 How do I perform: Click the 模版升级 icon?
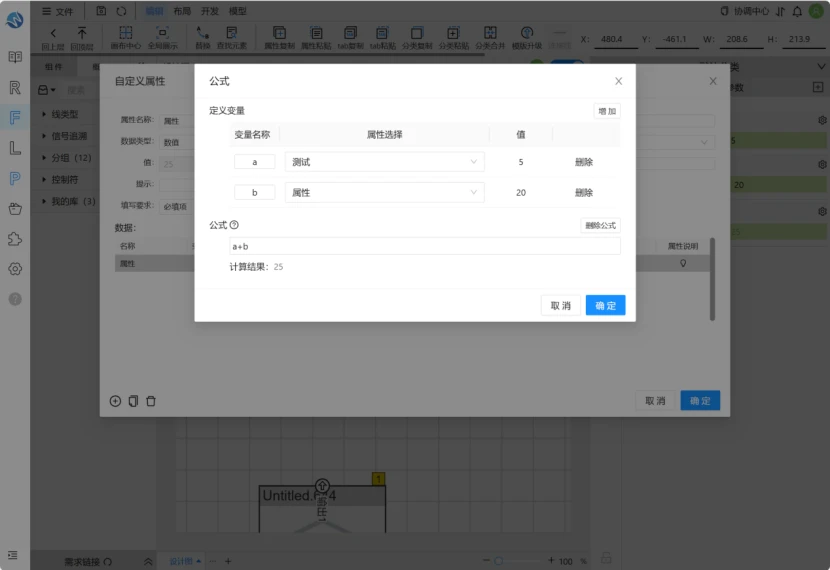coord(527,33)
